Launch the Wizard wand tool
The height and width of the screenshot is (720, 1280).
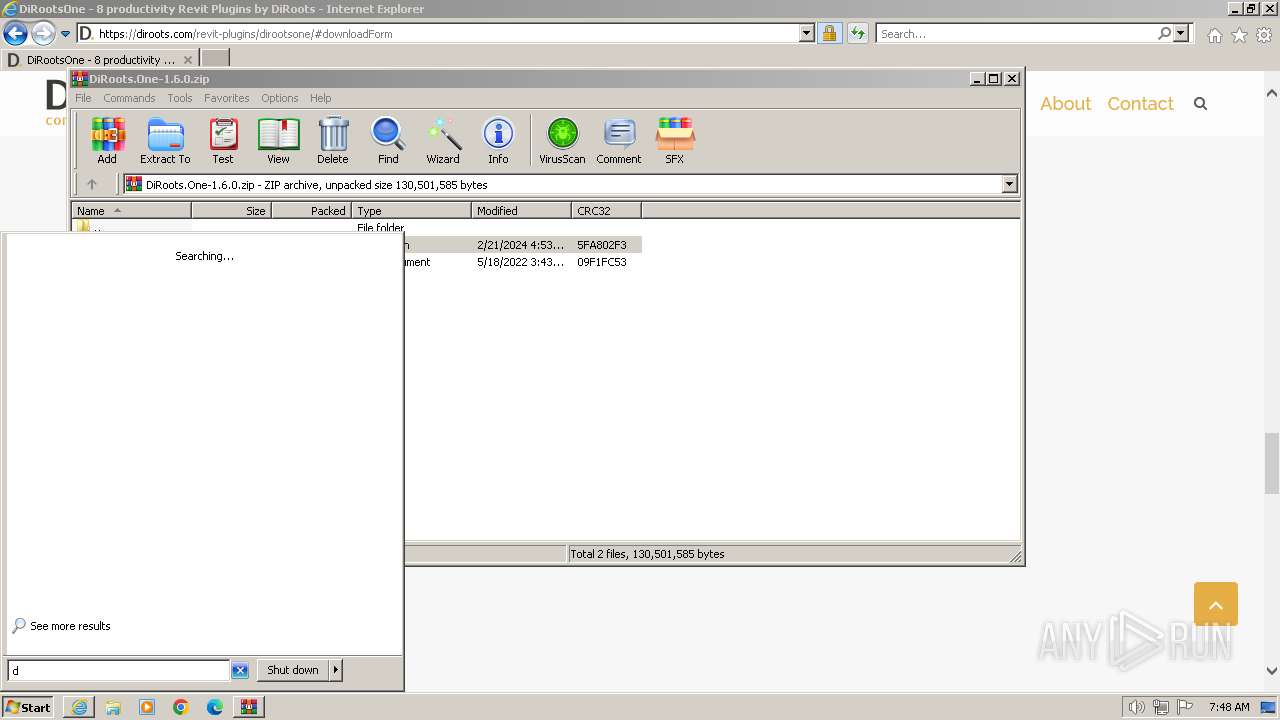[443, 140]
